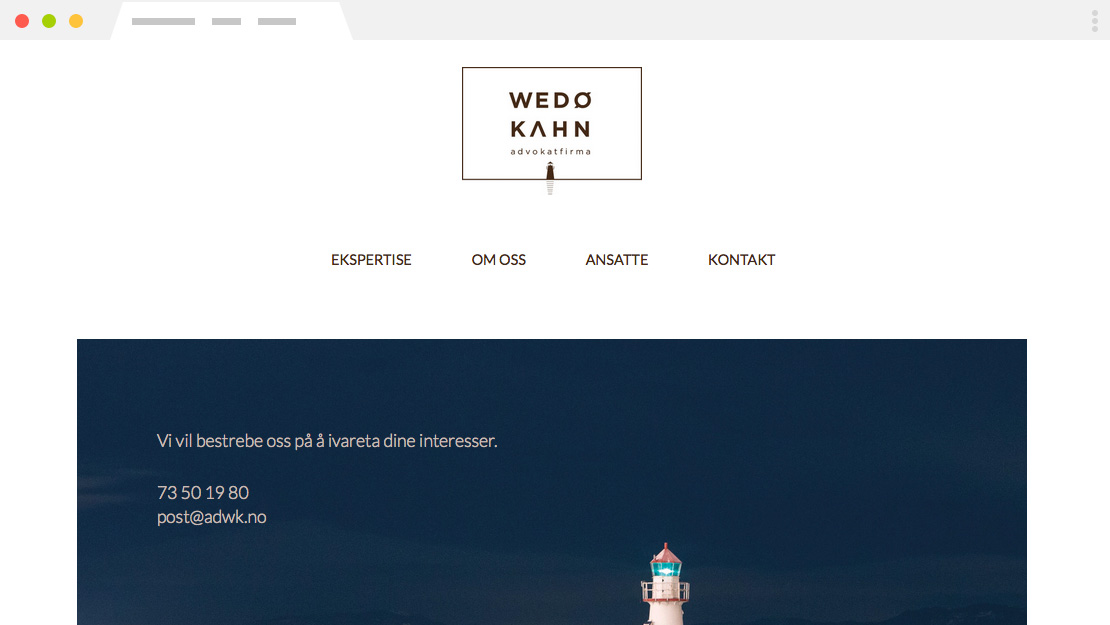Viewport: 1110px width, 625px height.
Task: Go to the OM OSS page
Action: pos(498,260)
